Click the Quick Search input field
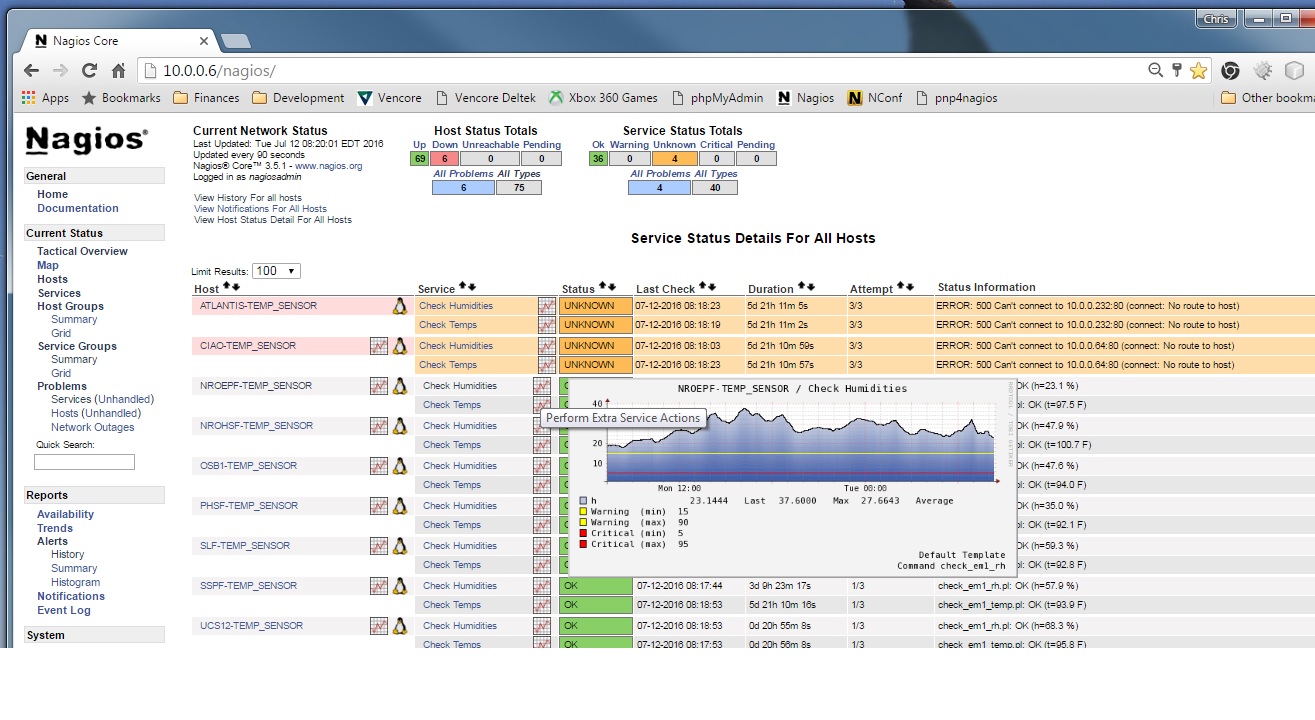 [x=84, y=462]
